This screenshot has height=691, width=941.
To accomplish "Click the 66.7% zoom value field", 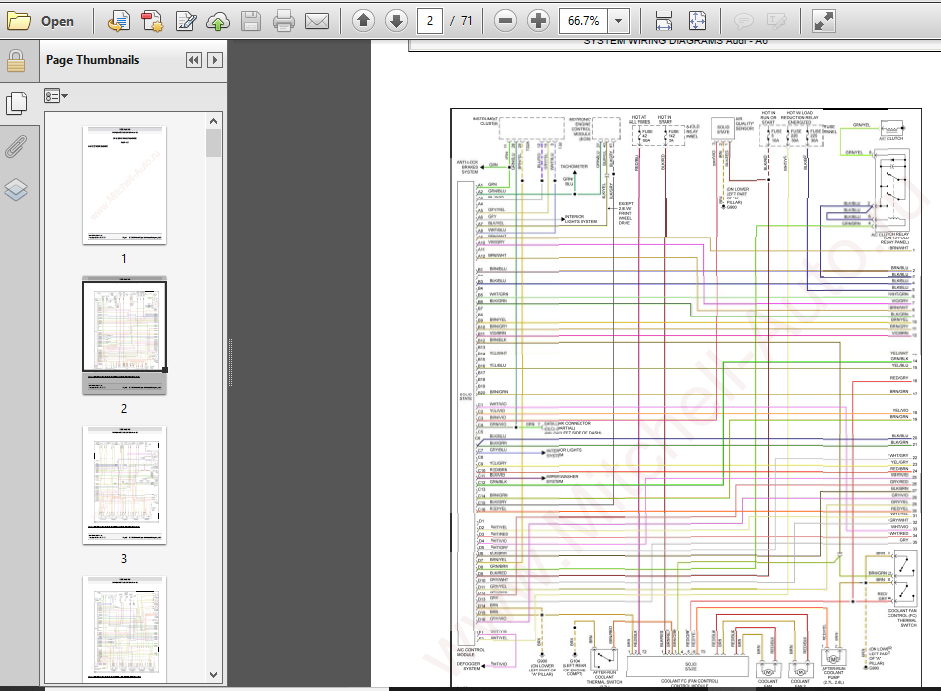I will click(x=583, y=21).
